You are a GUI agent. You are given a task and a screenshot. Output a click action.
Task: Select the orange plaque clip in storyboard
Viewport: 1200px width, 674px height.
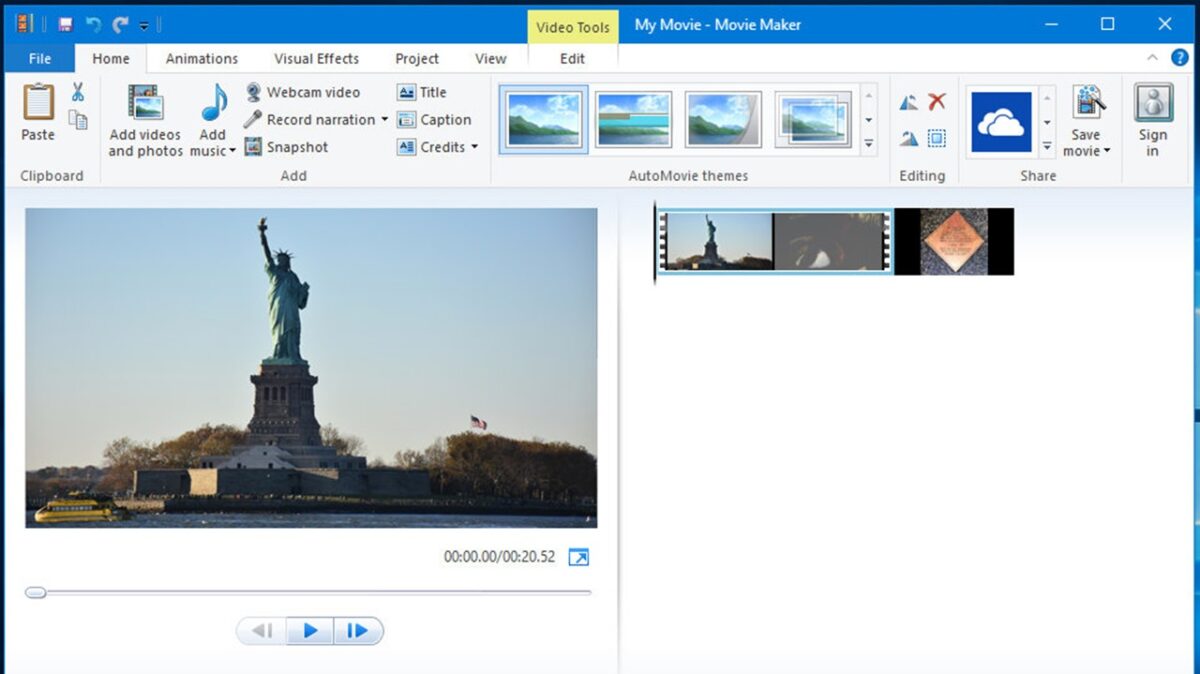point(954,242)
